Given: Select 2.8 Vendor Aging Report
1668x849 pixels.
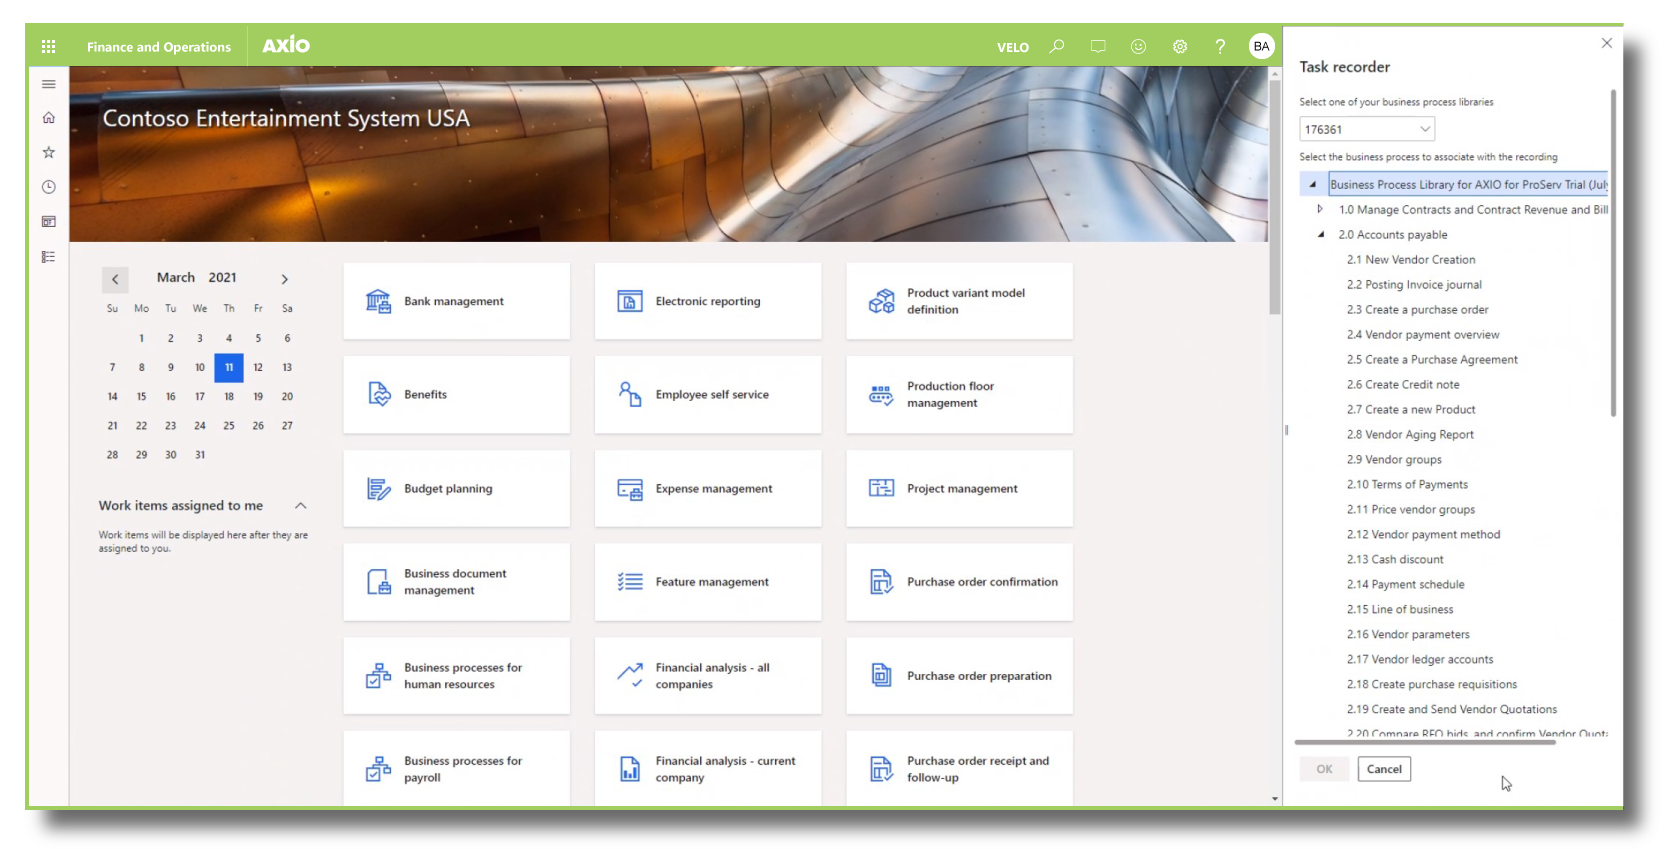Looking at the screenshot, I should 1410,434.
